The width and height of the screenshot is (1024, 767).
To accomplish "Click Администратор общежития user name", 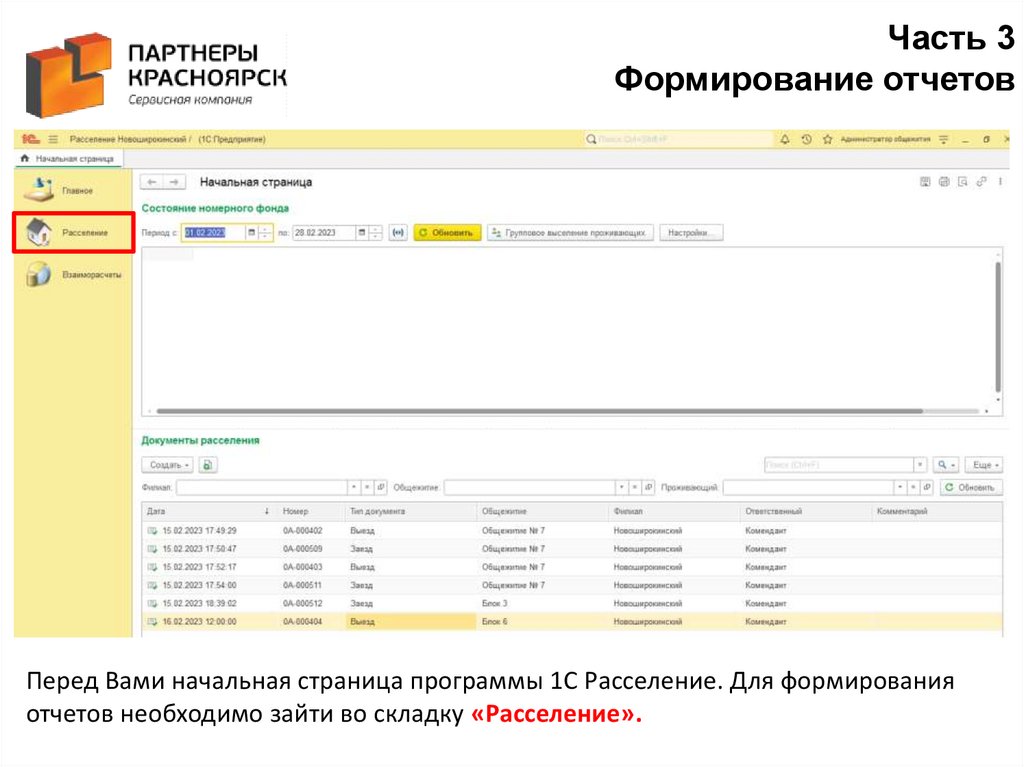I will [885, 139].
